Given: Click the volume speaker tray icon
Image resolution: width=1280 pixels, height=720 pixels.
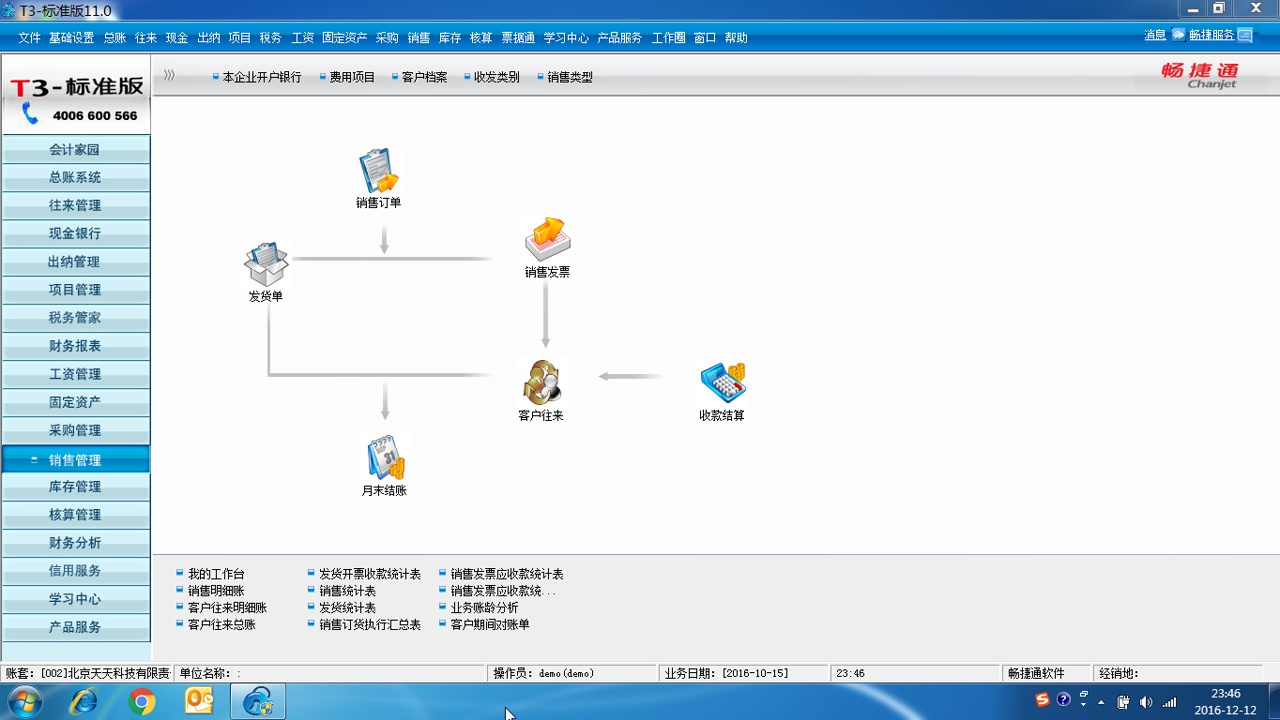Looking at the screenshot, I should point(1146,702).
